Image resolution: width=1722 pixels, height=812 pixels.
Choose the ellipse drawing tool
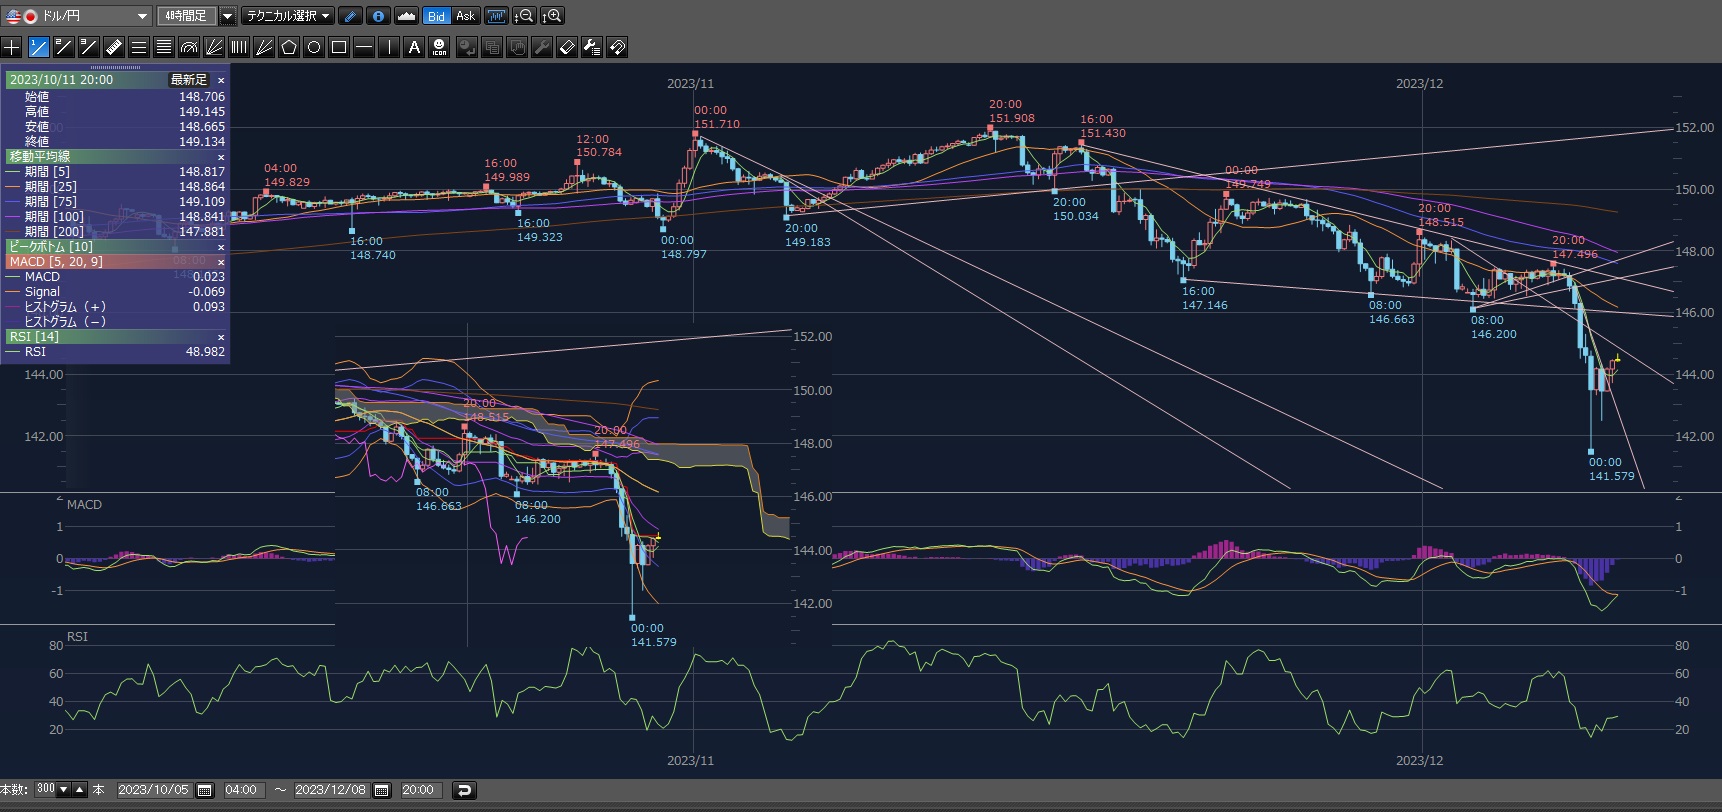(x=314, y=47)
